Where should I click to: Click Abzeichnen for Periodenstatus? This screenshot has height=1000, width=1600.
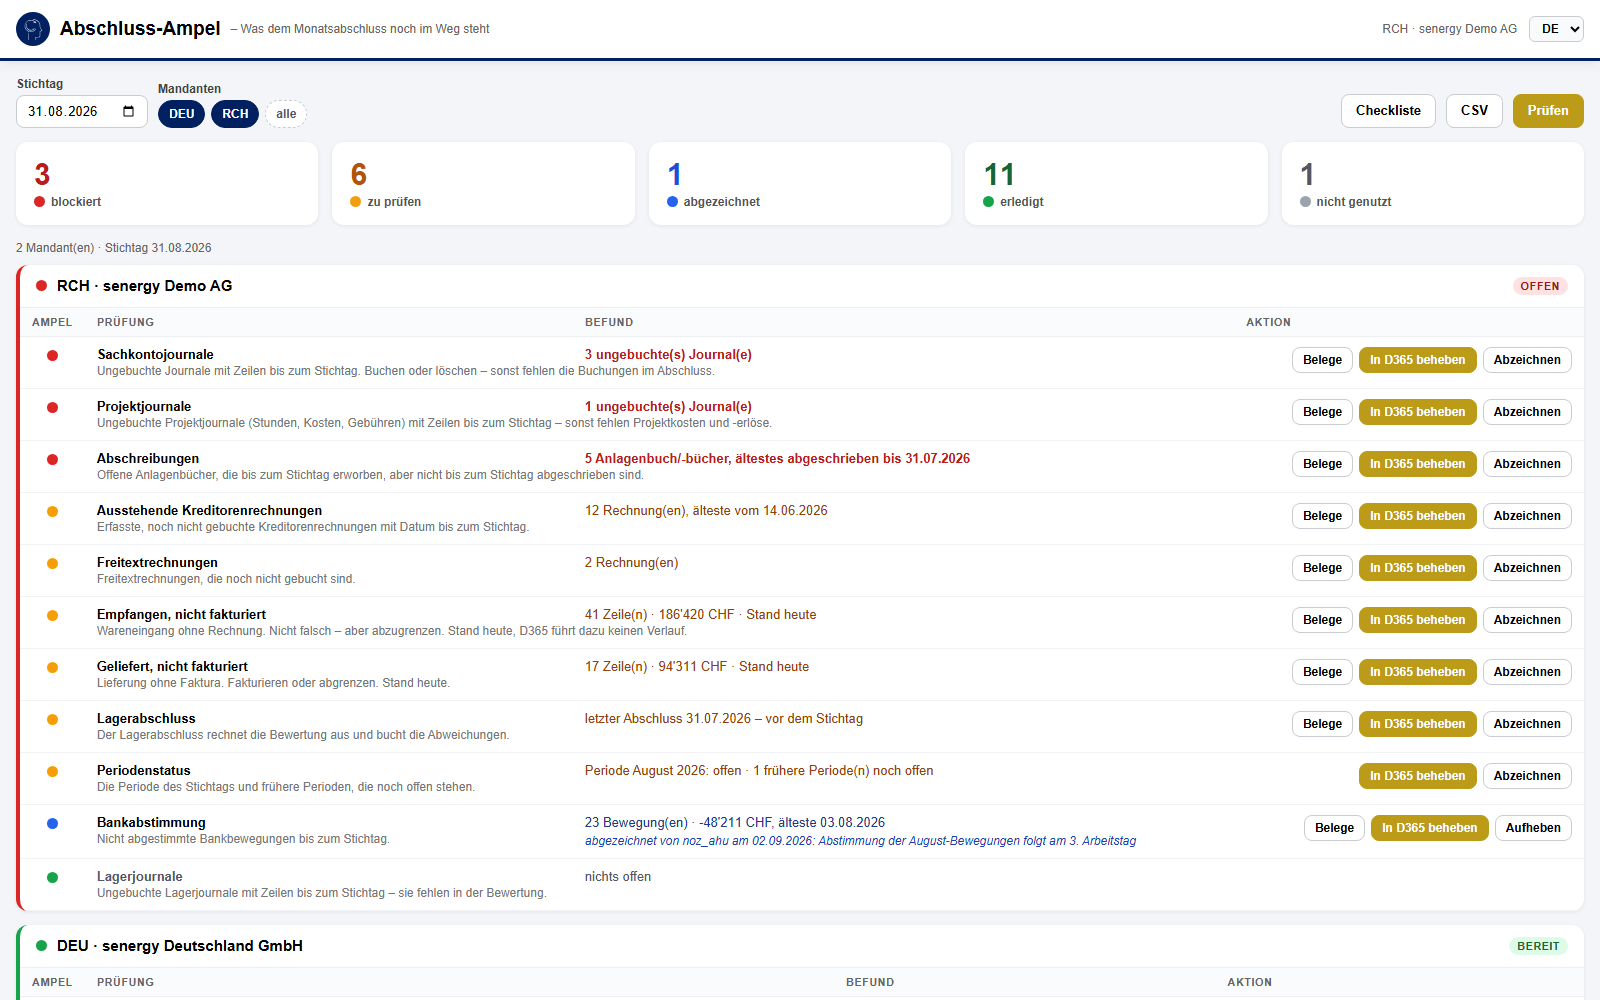tap(1527, 776)
